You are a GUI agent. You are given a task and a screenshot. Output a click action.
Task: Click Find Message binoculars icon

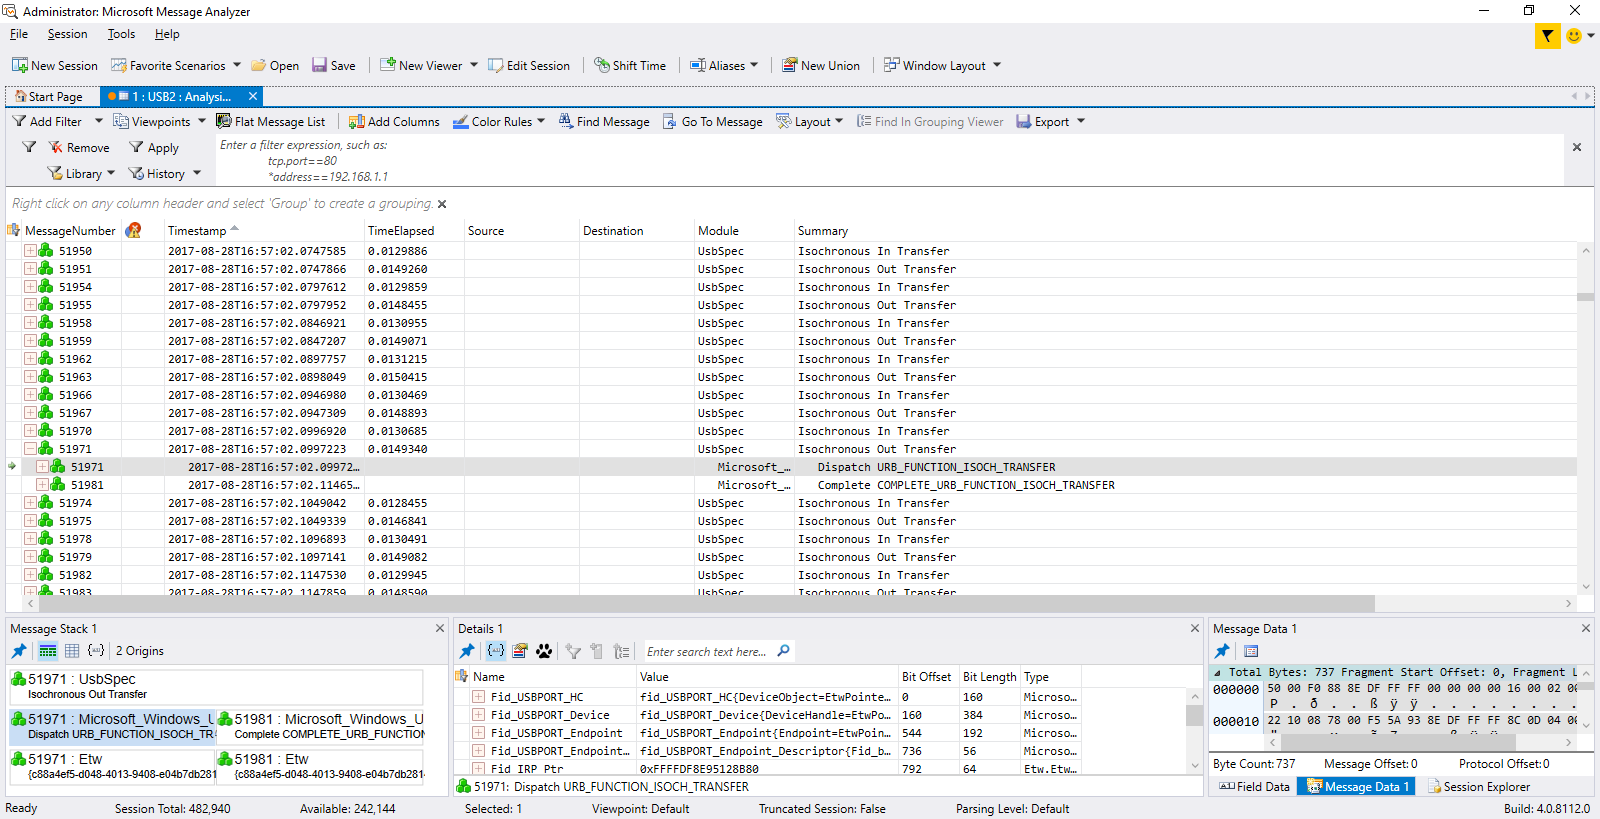click(x=566, y=121)
